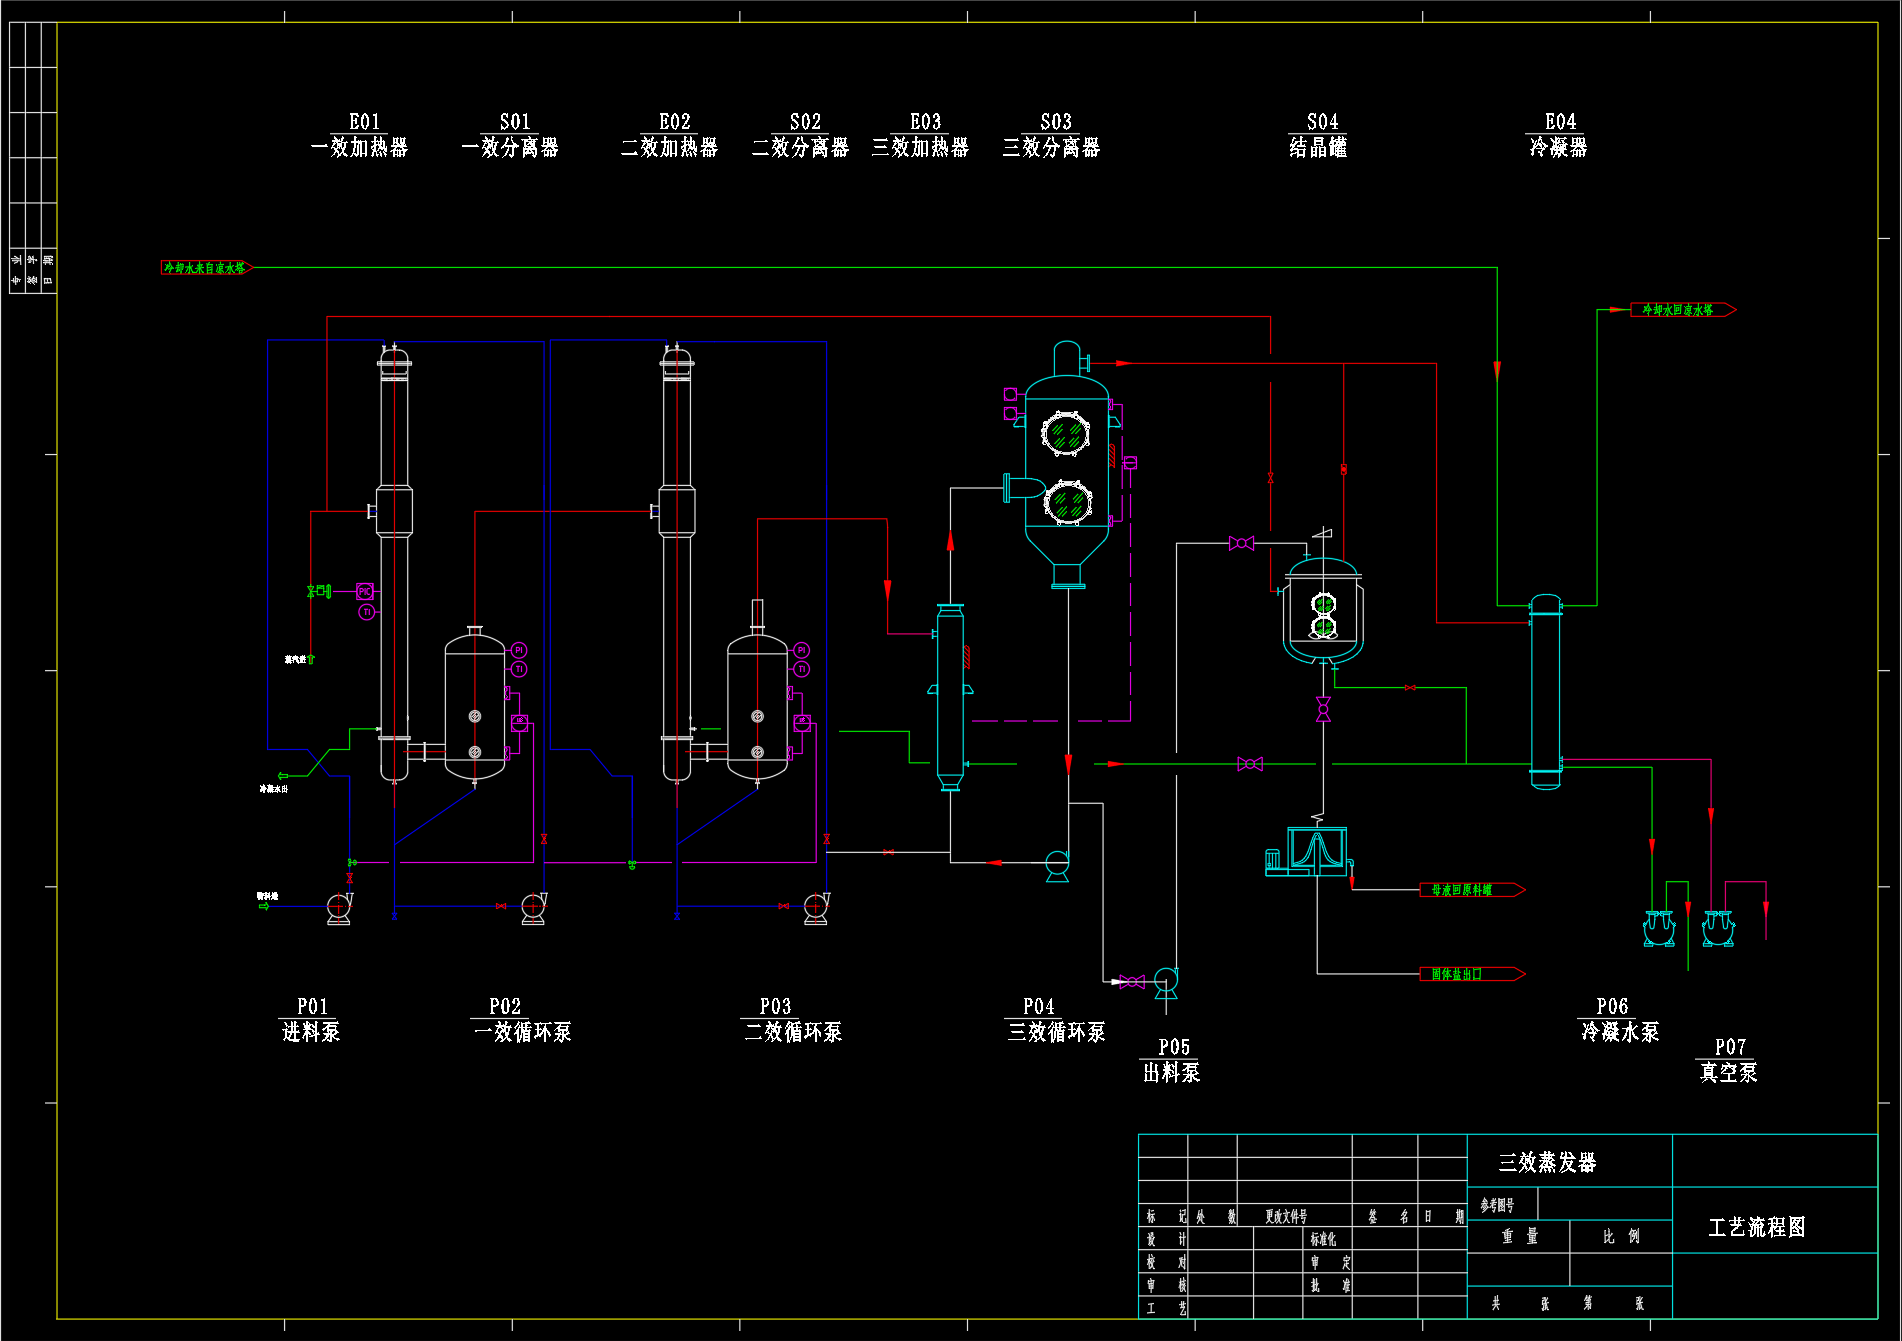Select the large cyan third-effect separator vessel

(1067, 470)
